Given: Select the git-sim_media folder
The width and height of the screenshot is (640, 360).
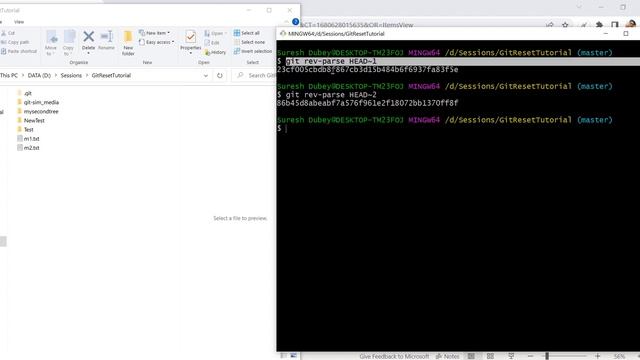Looking at the screenshot, I should pyautogui.click(x=38, y=102).
